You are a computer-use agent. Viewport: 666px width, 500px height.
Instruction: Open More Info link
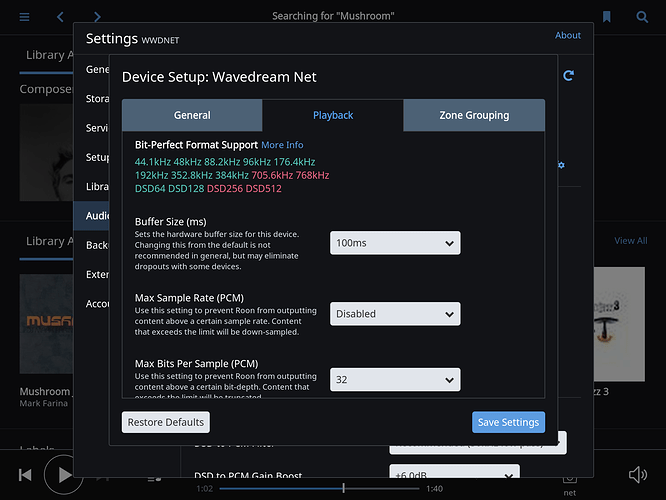[x=282, y=145]
